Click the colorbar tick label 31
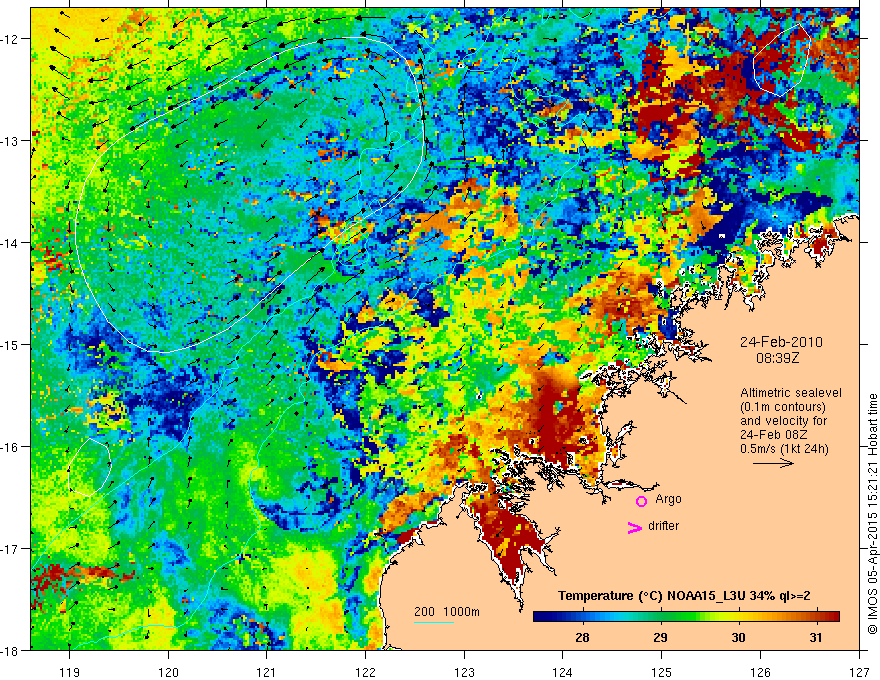The width and height of the screenshot is (880, 680). point(816,637)
